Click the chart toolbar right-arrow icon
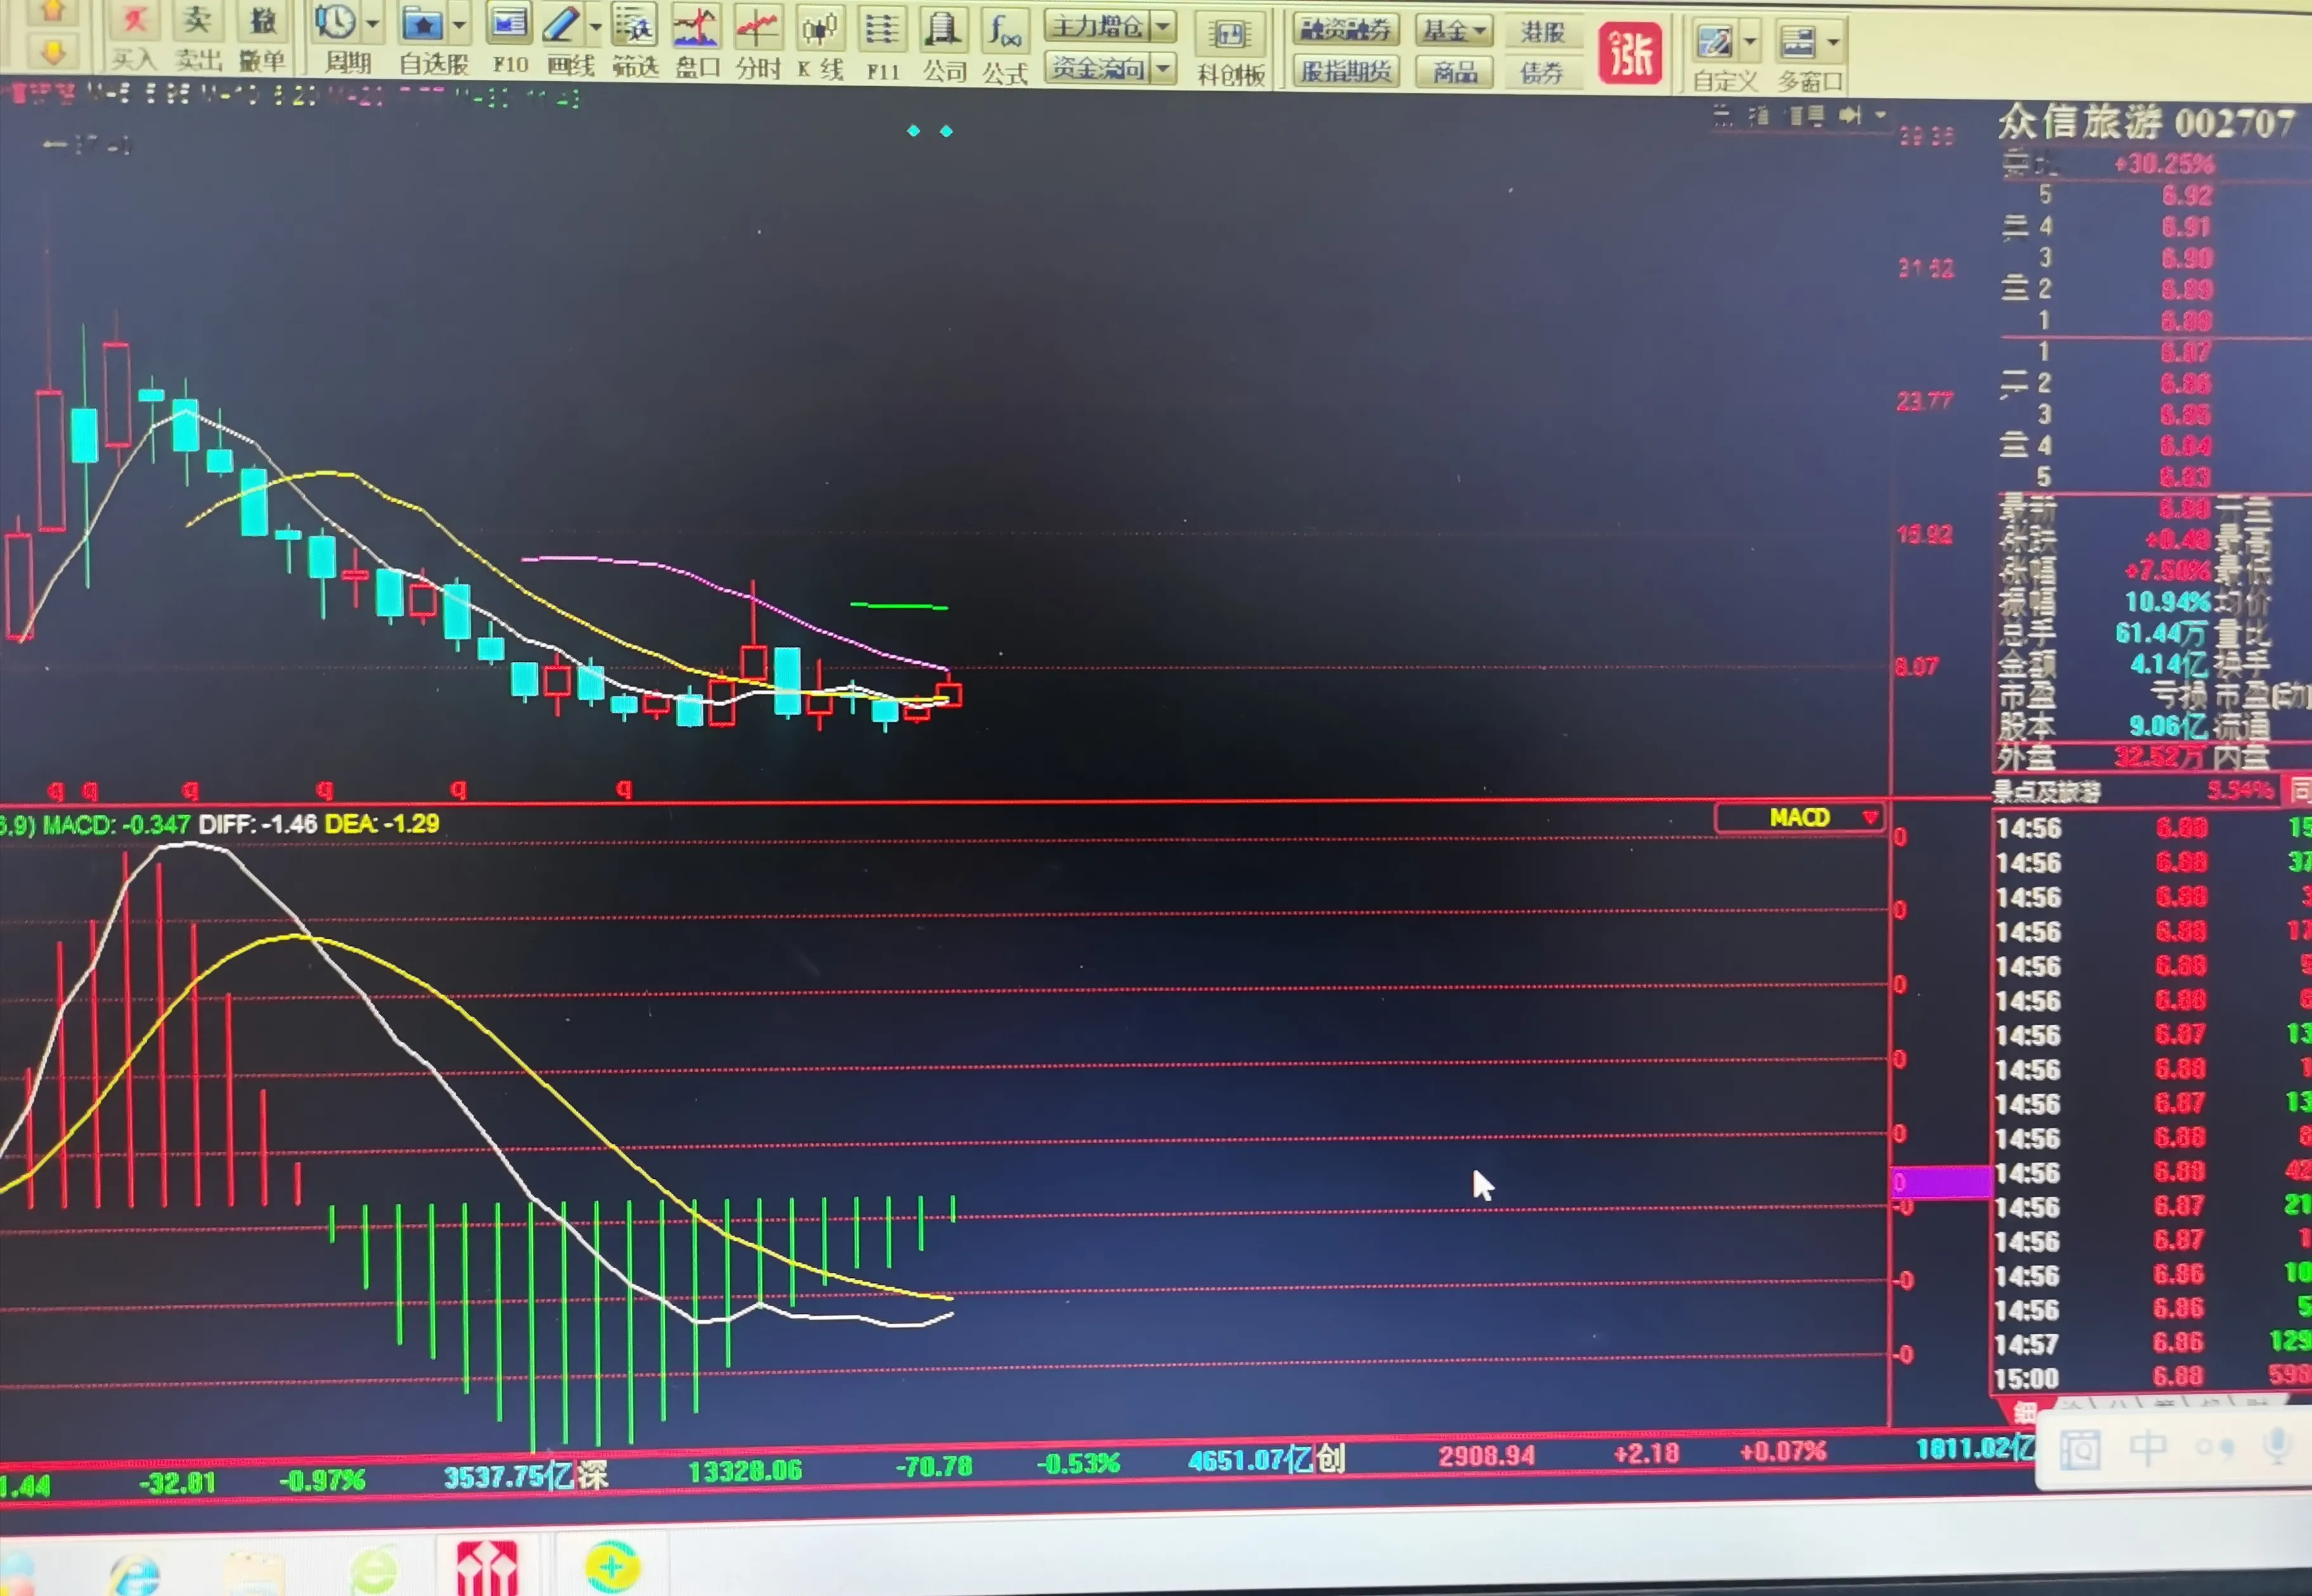This screenshot has height=1596, width=2312. pos(1850,116)
